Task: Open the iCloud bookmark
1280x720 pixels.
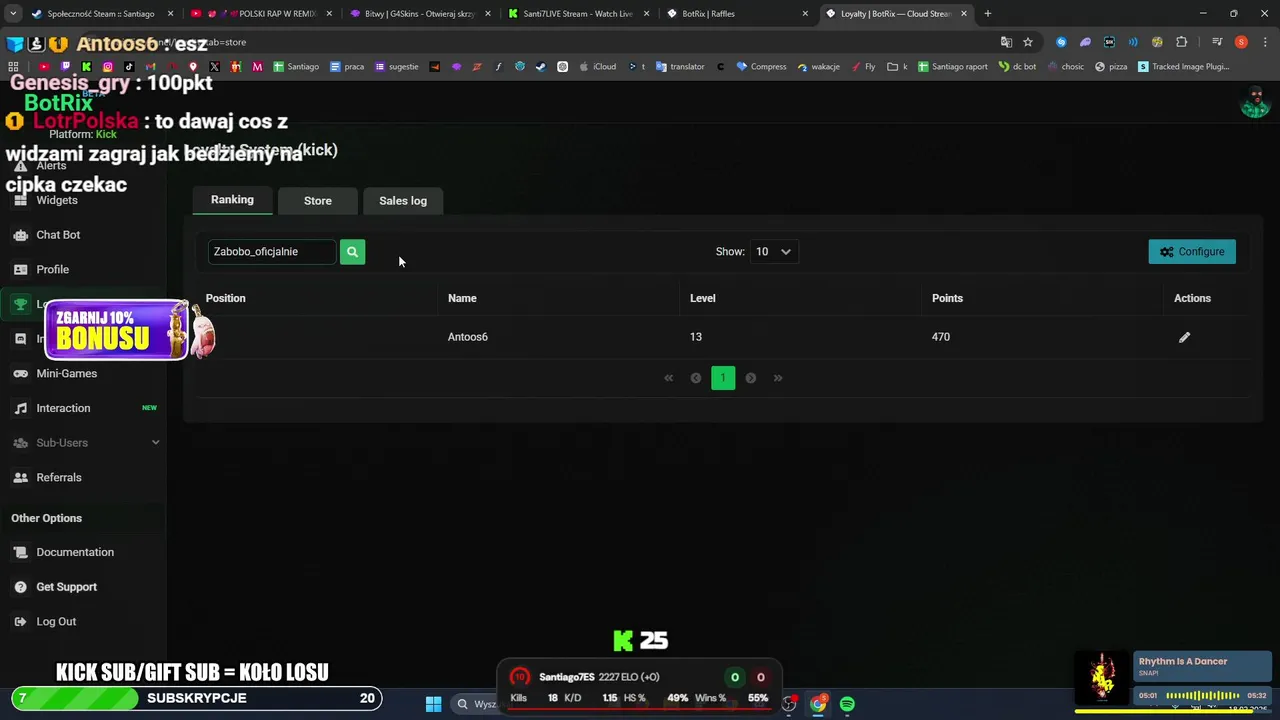Action: coord(597,67)
